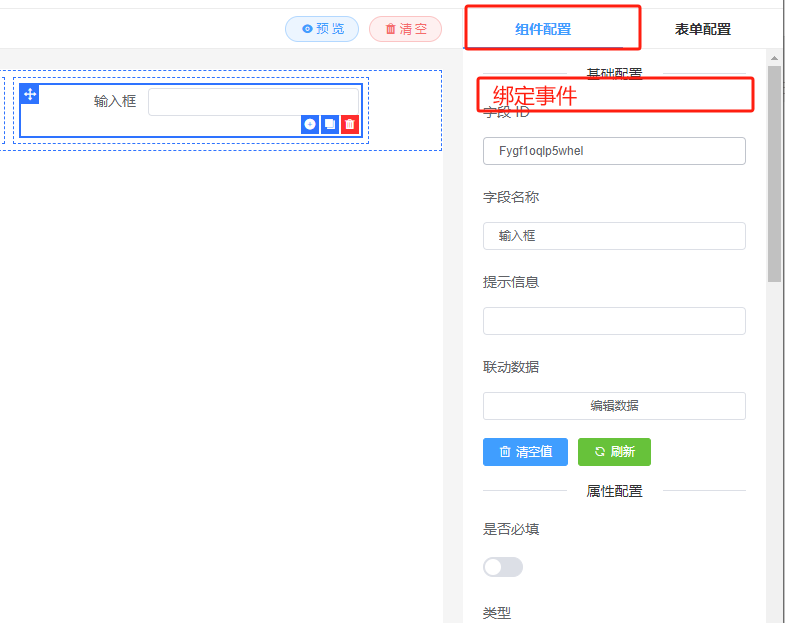Click the 联动数据 label

pos(511,367)
